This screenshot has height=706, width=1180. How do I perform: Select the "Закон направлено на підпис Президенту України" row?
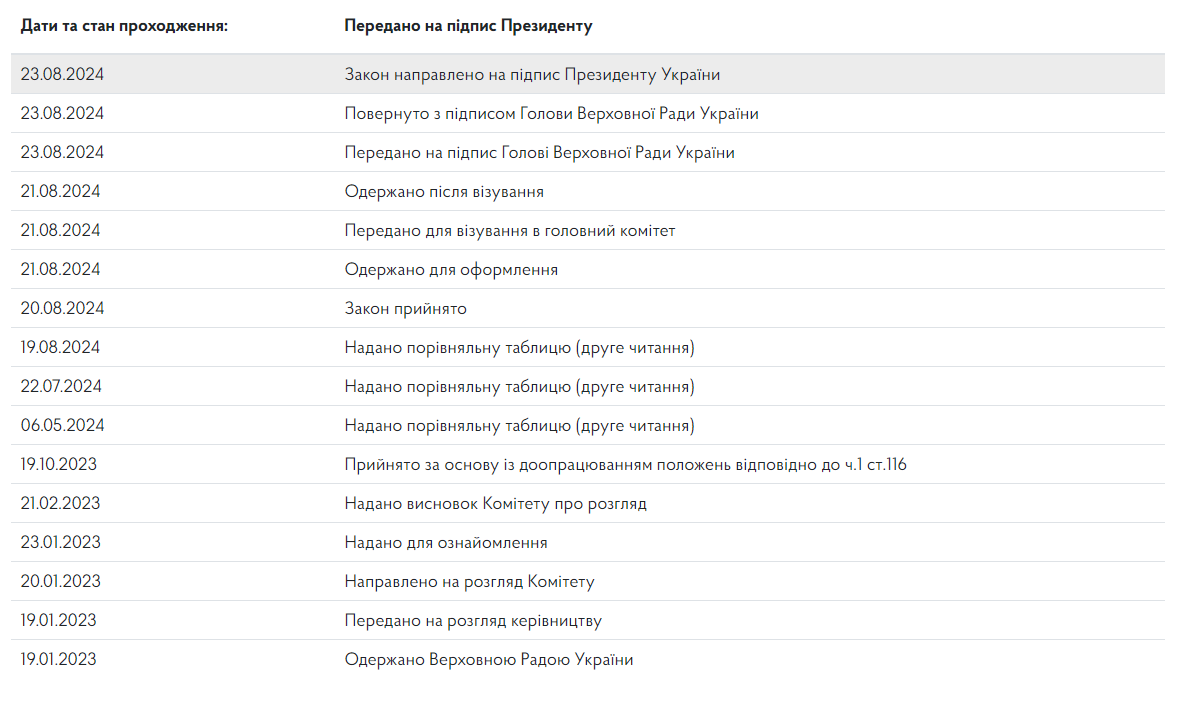[532, 75]
